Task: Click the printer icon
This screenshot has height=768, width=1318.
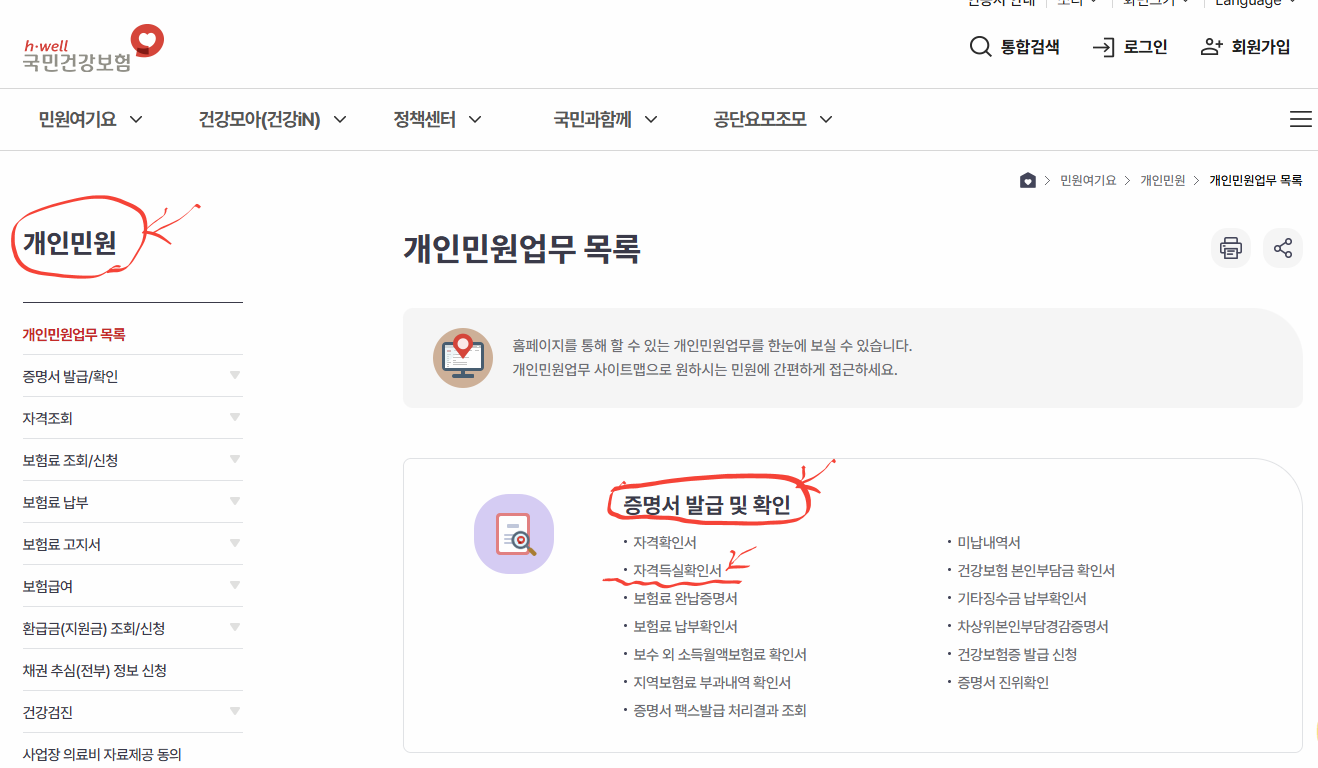Action: 1230,248
